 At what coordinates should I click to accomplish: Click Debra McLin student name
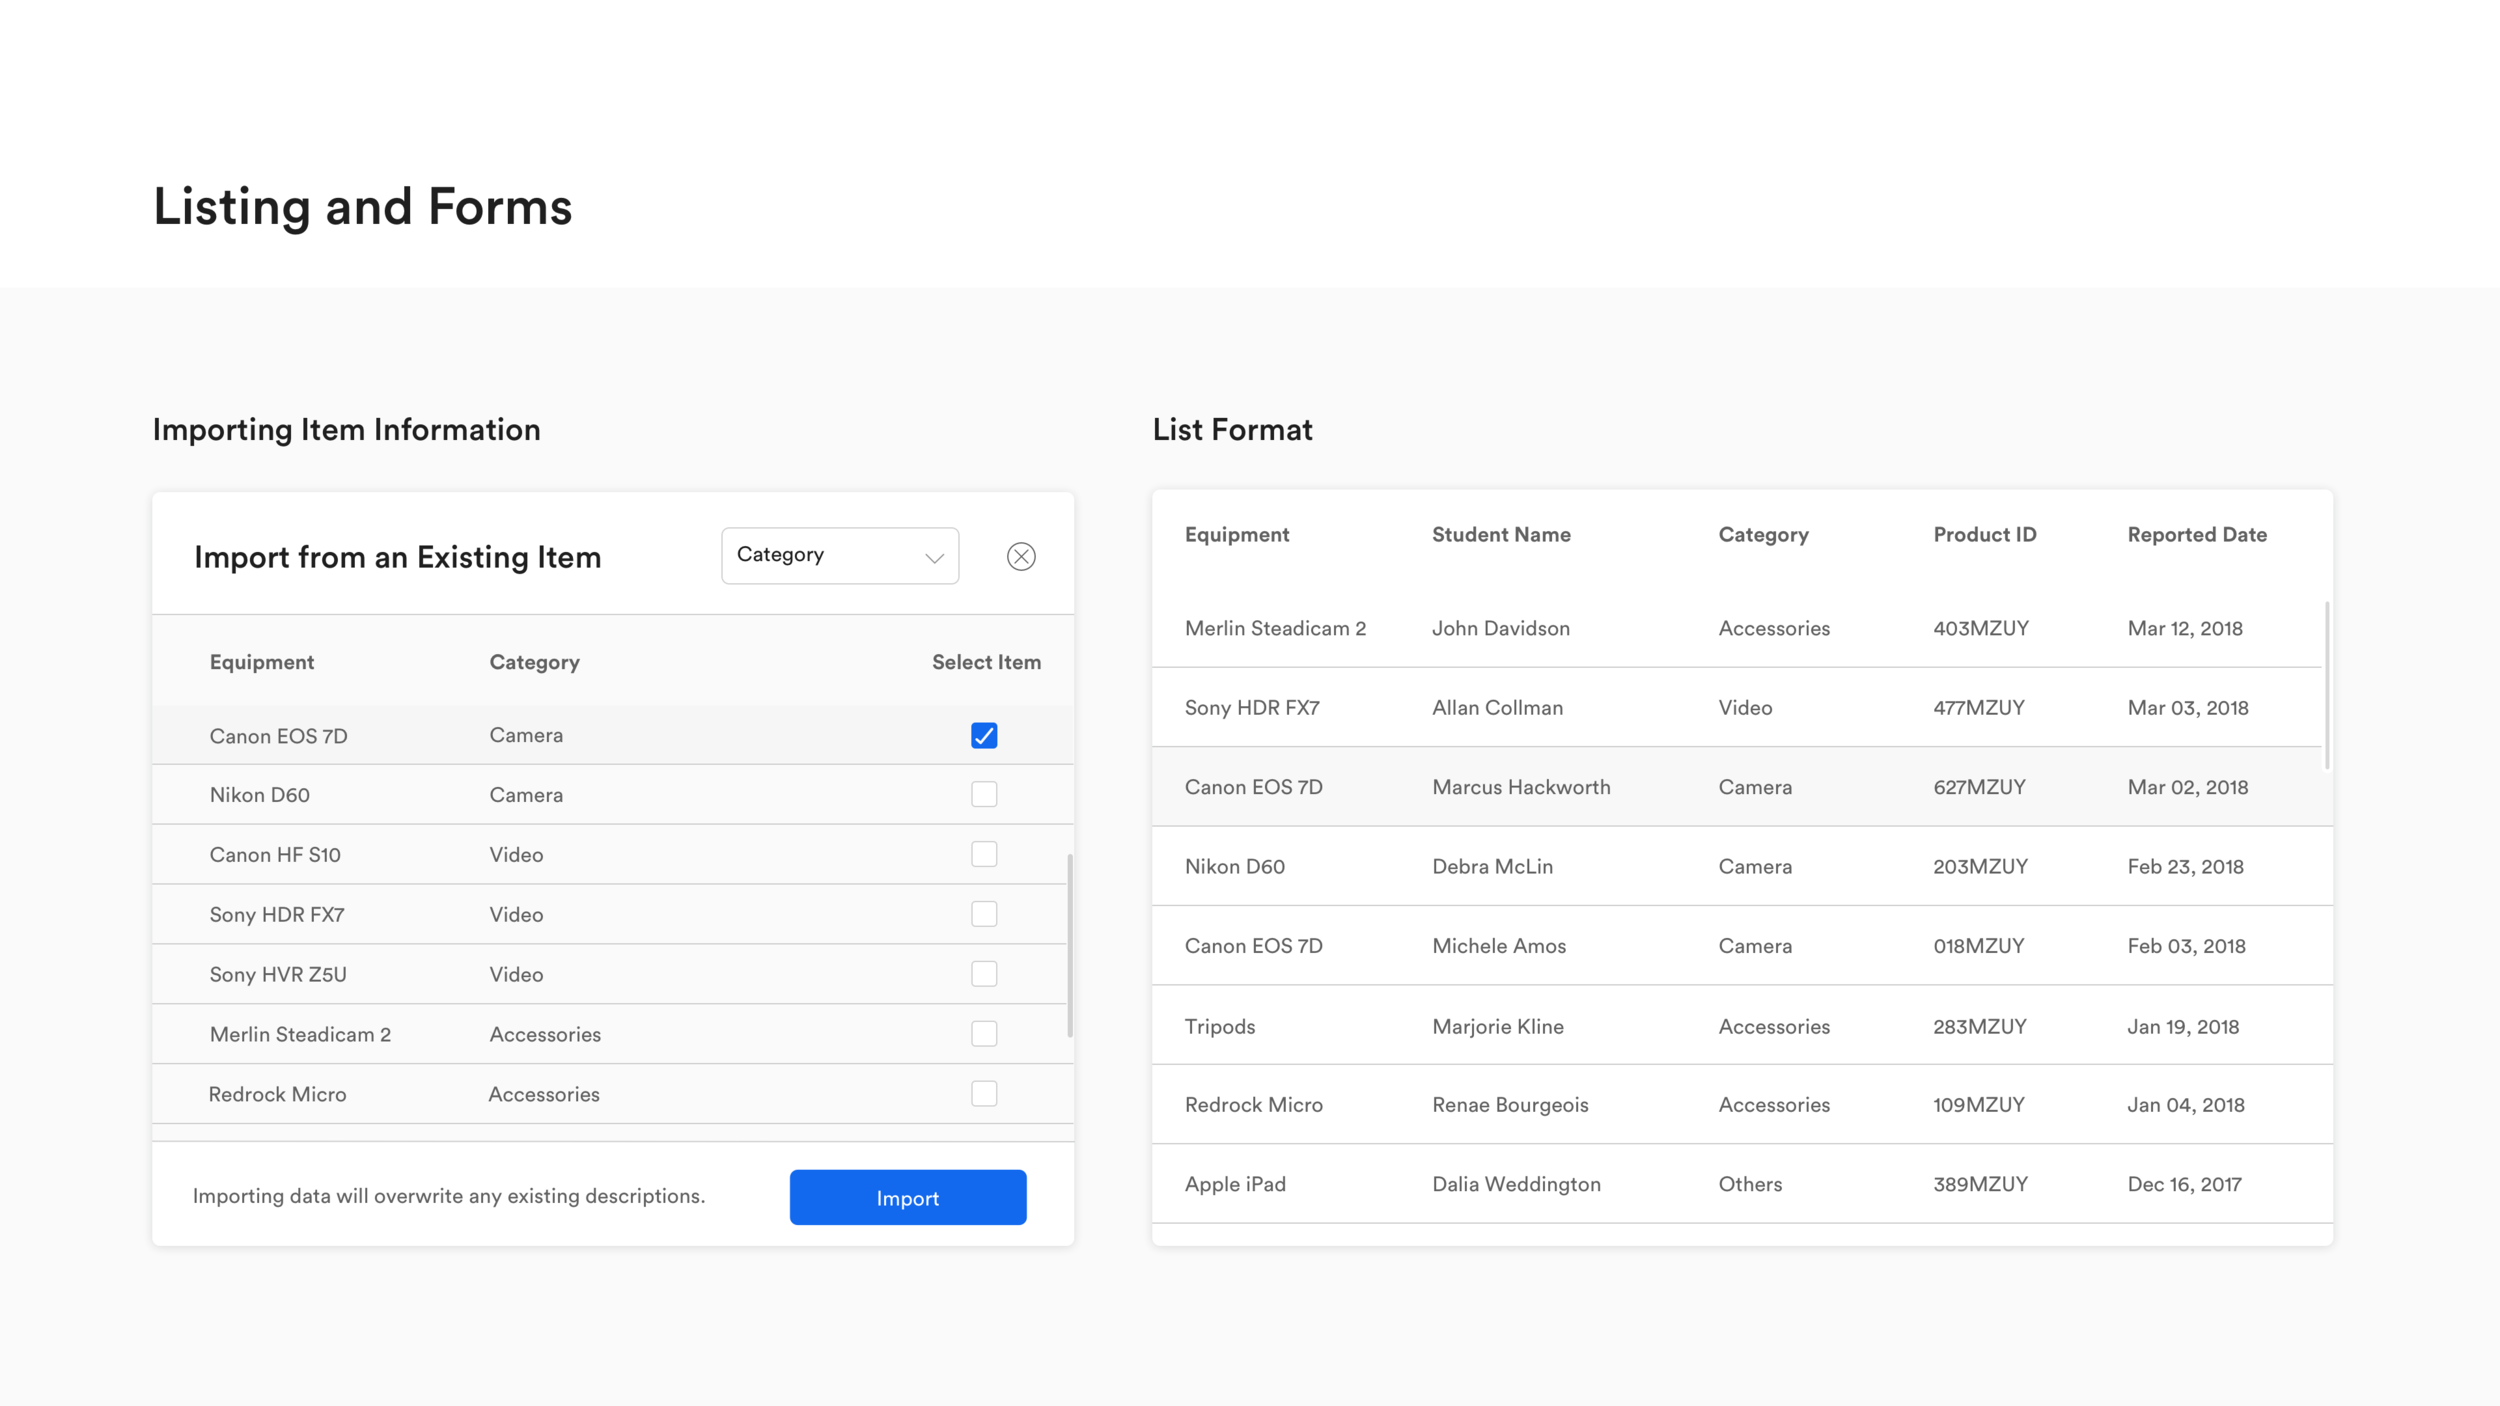[x=1492, y=866]
